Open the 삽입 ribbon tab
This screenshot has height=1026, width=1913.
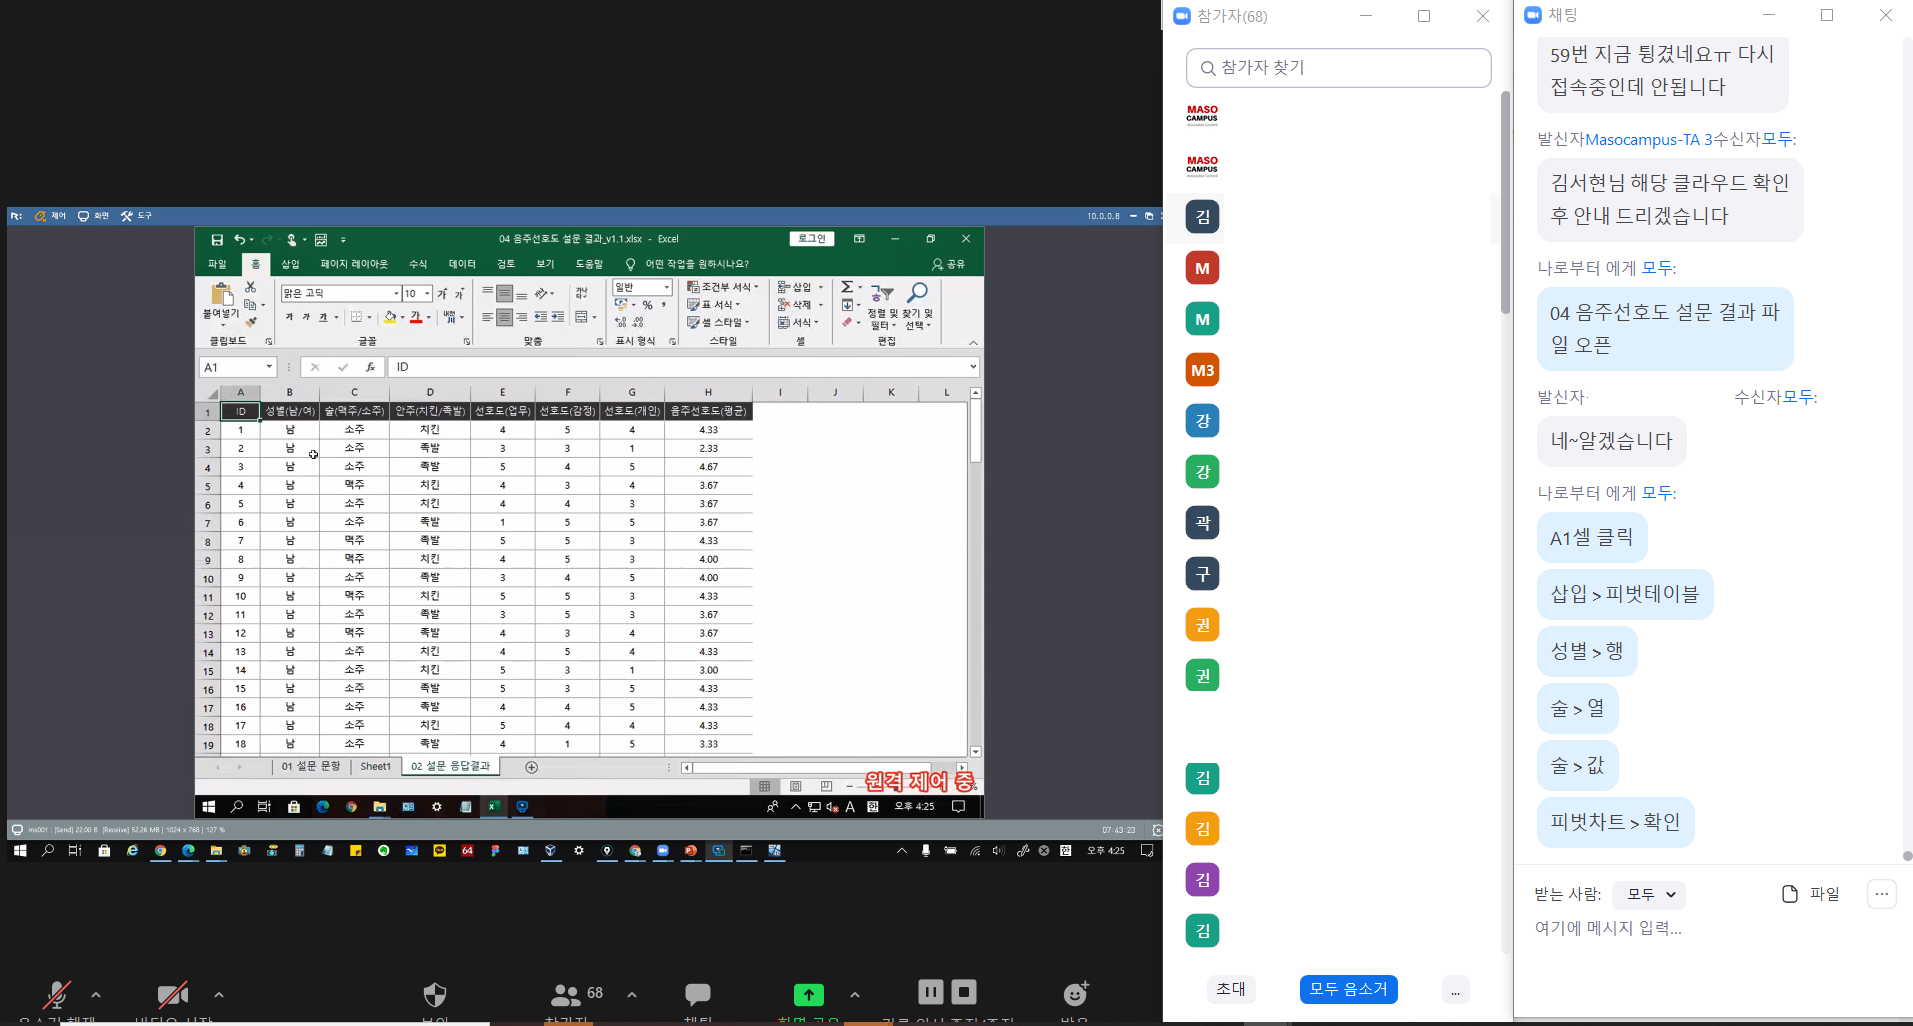click(x=290, y=264)
